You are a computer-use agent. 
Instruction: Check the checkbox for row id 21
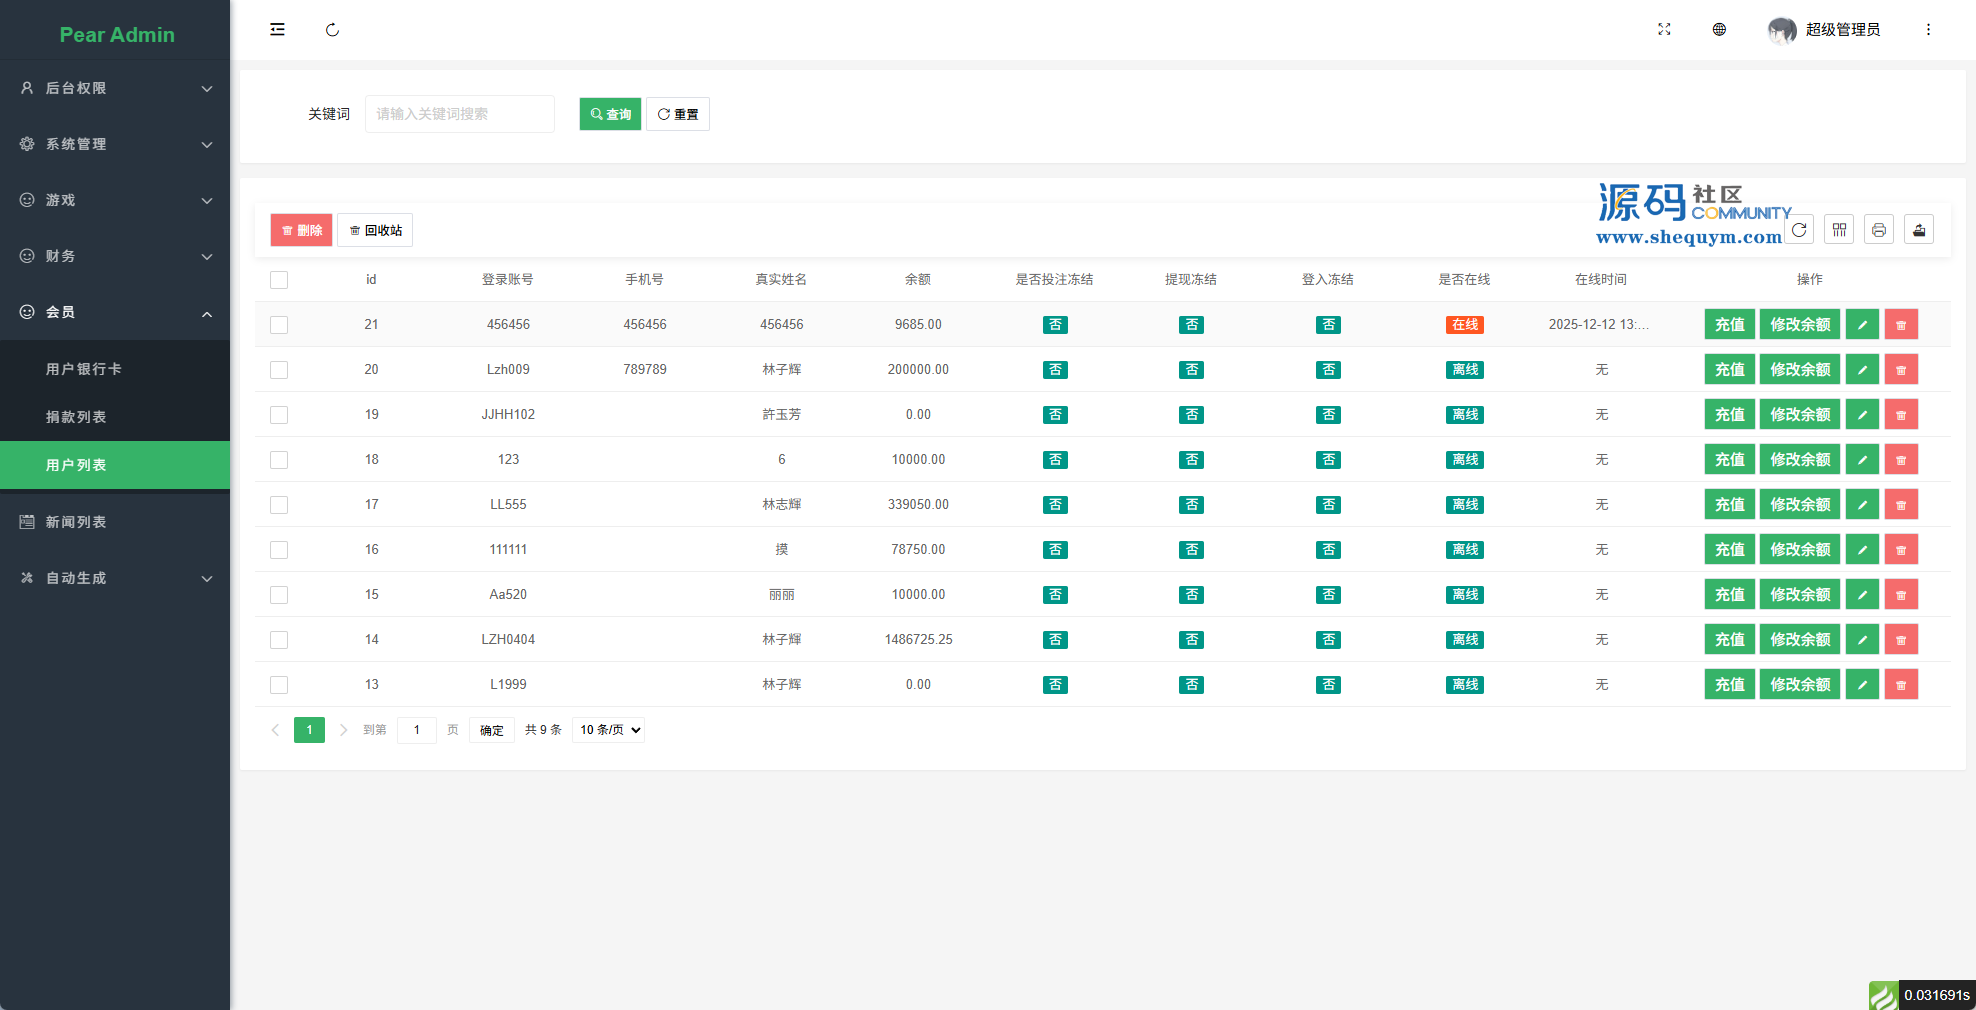(279, 325)
